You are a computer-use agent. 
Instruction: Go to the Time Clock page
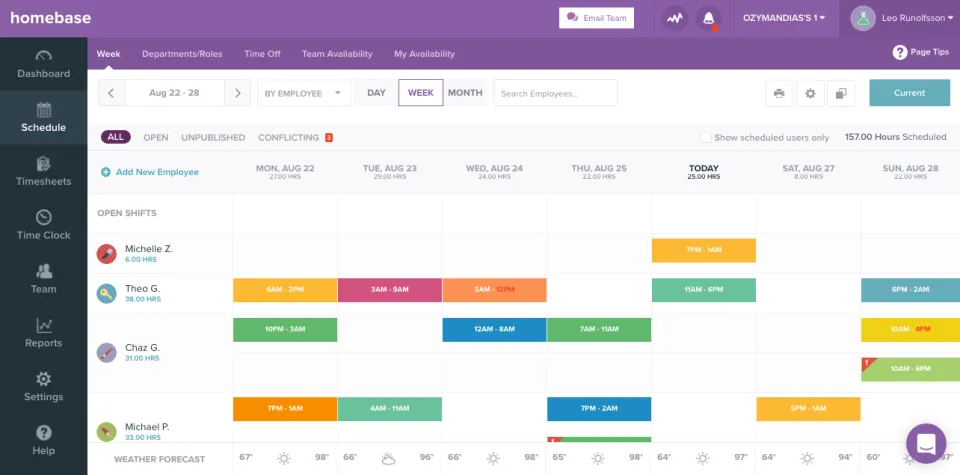[43, 225]
